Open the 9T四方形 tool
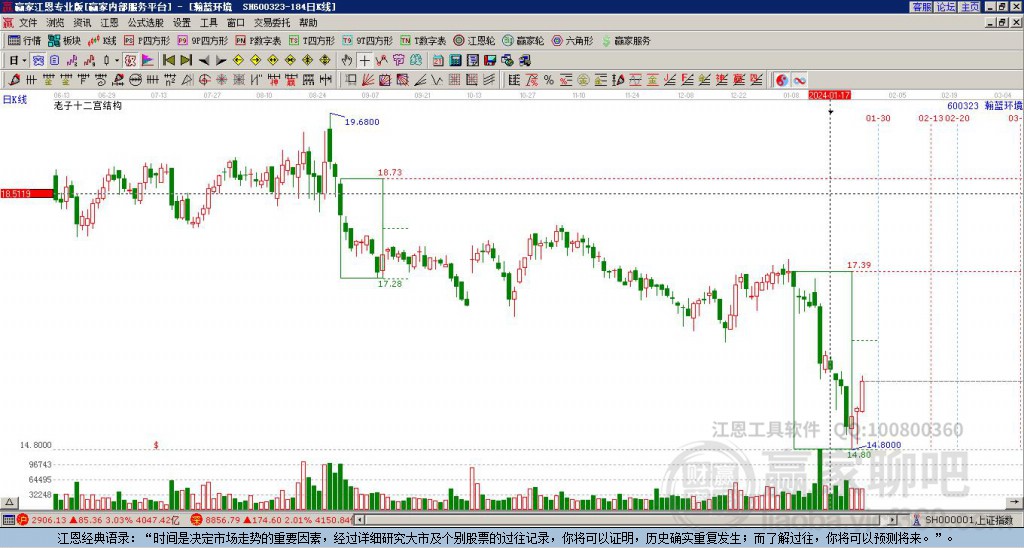Screen dimensions: 1024x548 pos(368,40)
